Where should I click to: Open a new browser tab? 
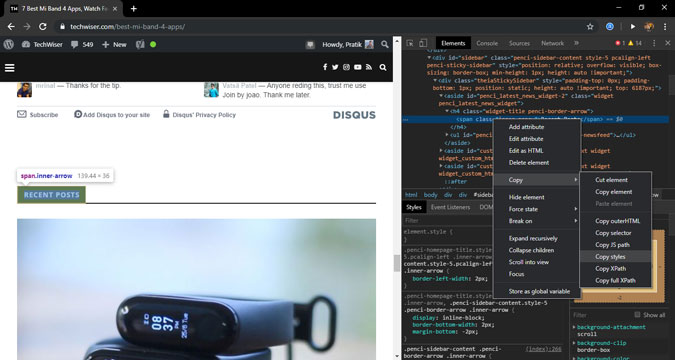point(133,9)
